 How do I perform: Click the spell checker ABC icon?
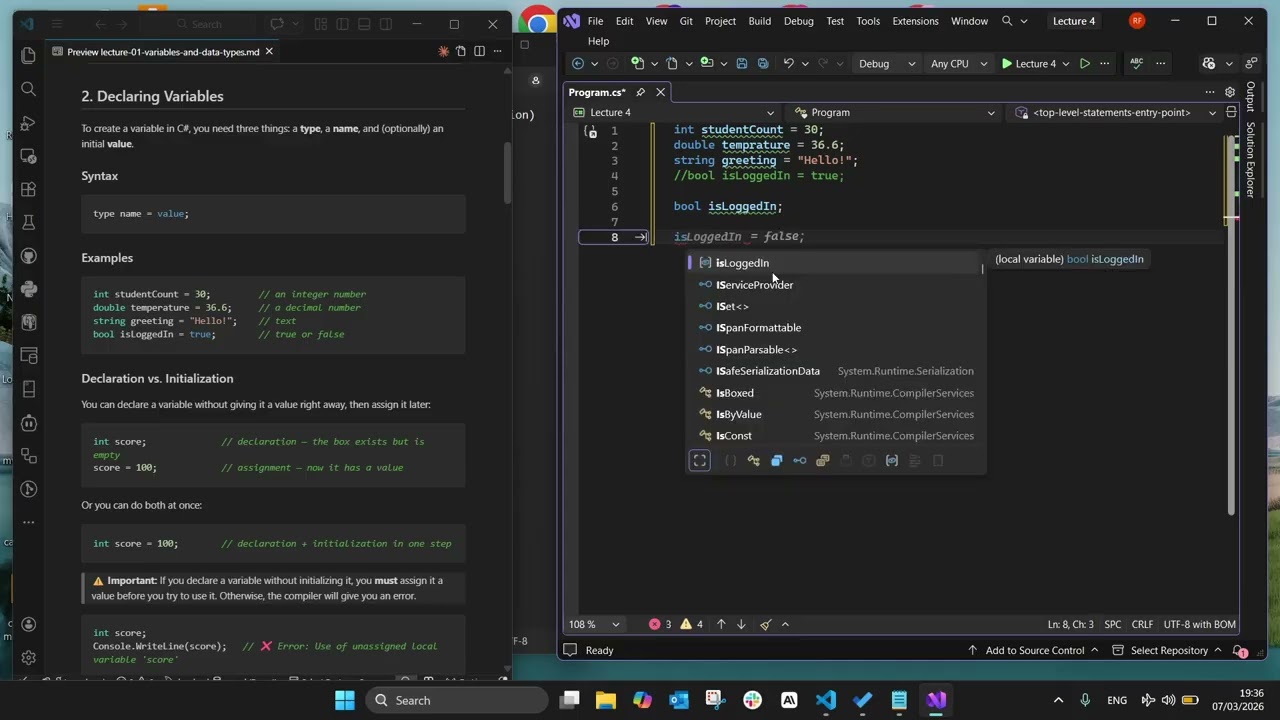1136,64
